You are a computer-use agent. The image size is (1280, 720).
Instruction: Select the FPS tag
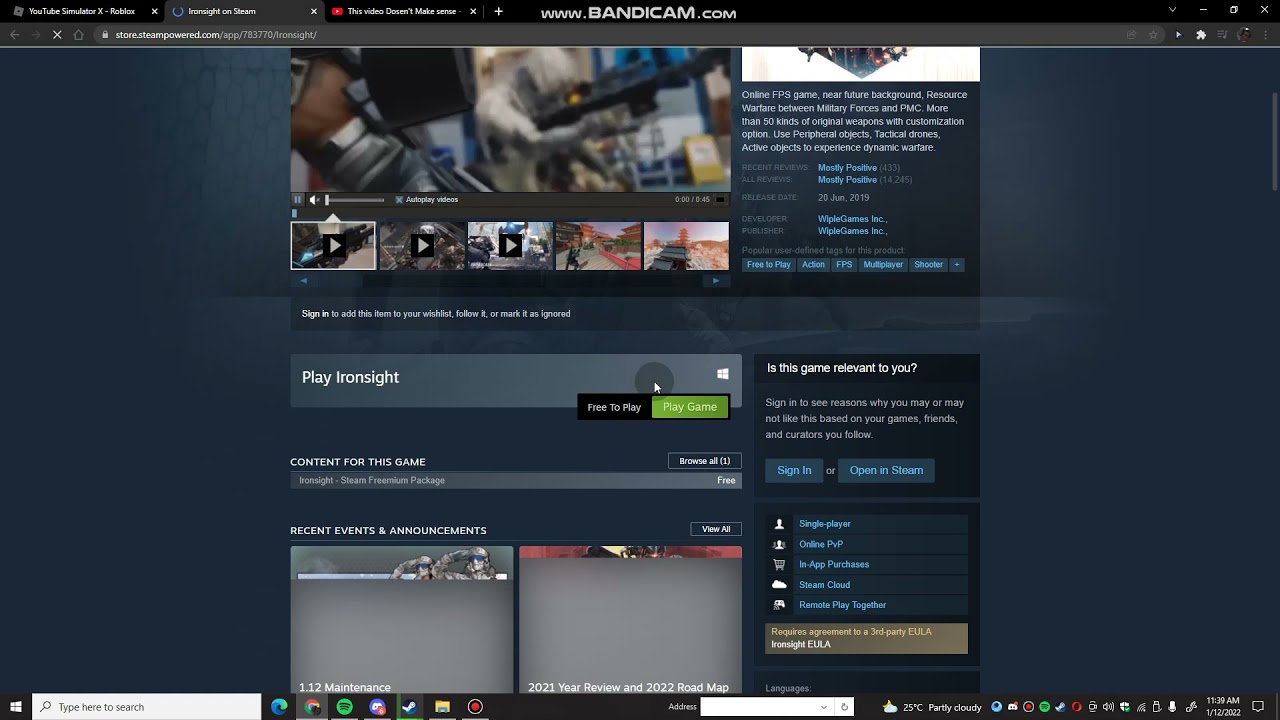(844, 265)
